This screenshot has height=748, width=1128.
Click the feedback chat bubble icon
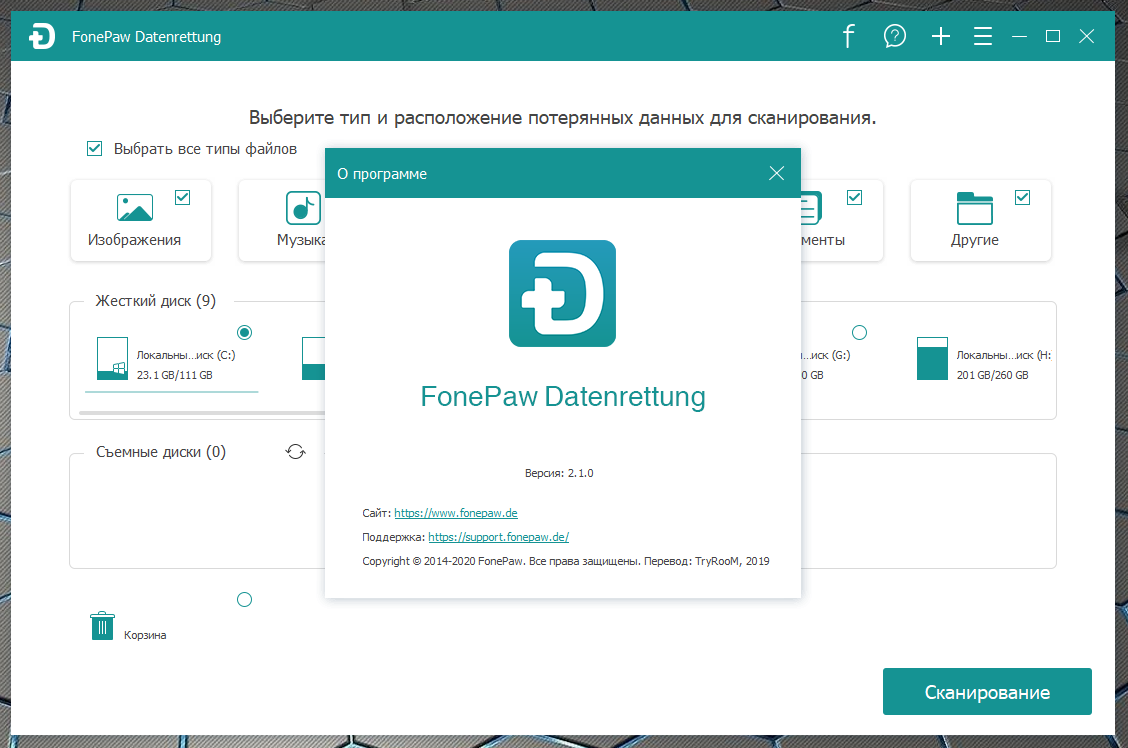[894, 37]
